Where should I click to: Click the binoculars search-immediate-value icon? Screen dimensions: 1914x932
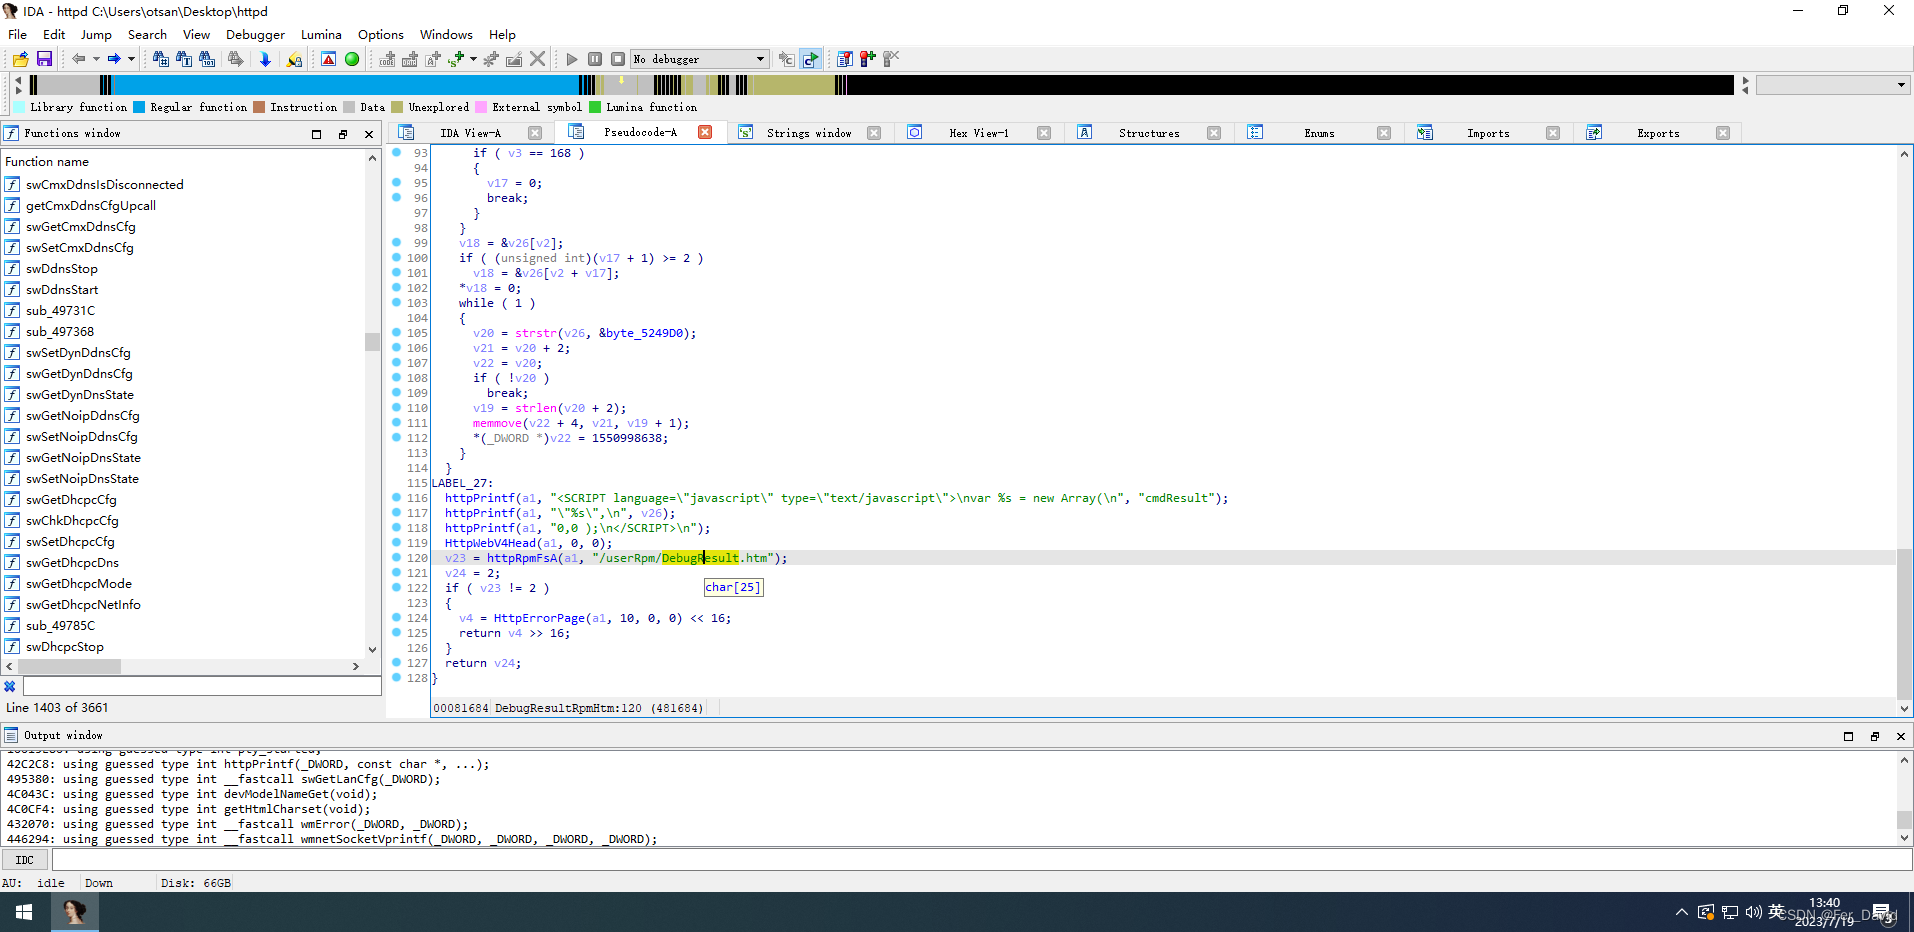tap(160, 59)
